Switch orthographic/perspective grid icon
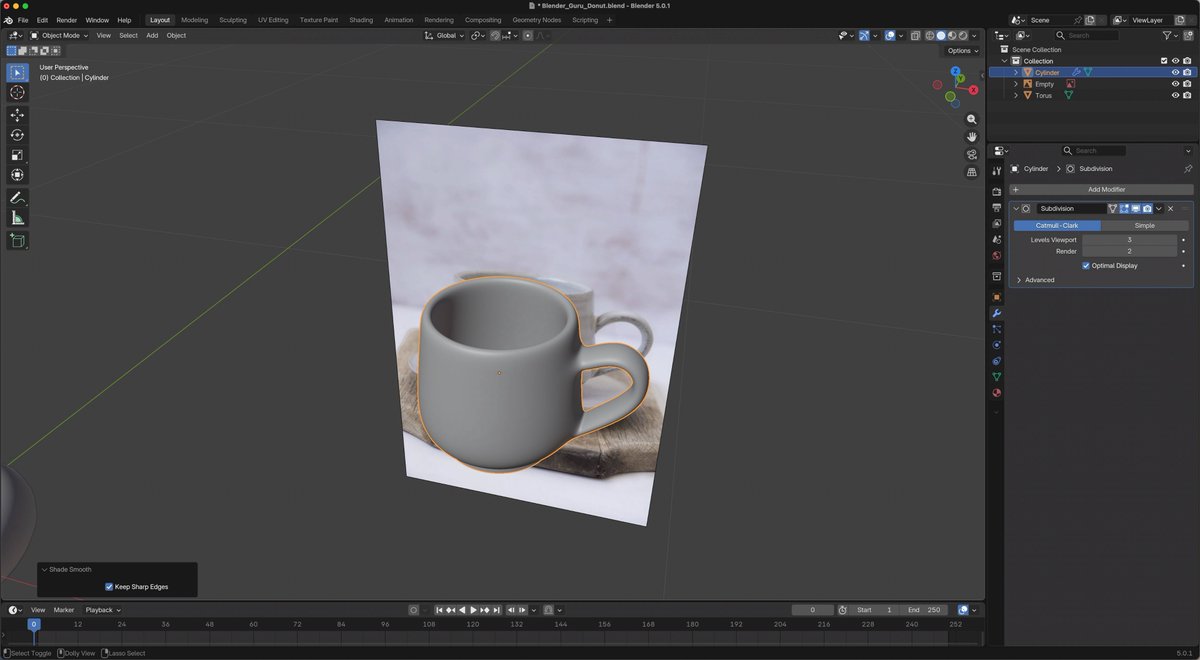Viewport: 1200px width, 660px height. pyautogui.click(x=971, y=173)
